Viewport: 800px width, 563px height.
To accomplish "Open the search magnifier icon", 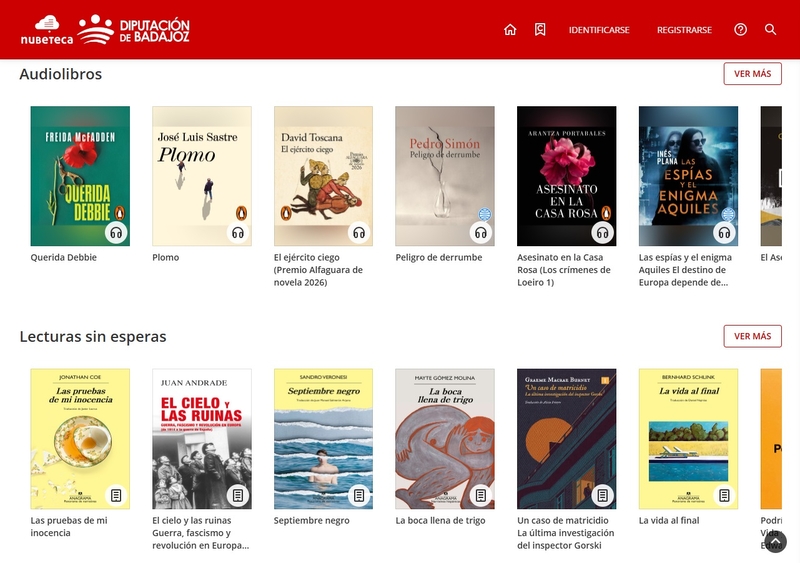I will pos(770,30).
